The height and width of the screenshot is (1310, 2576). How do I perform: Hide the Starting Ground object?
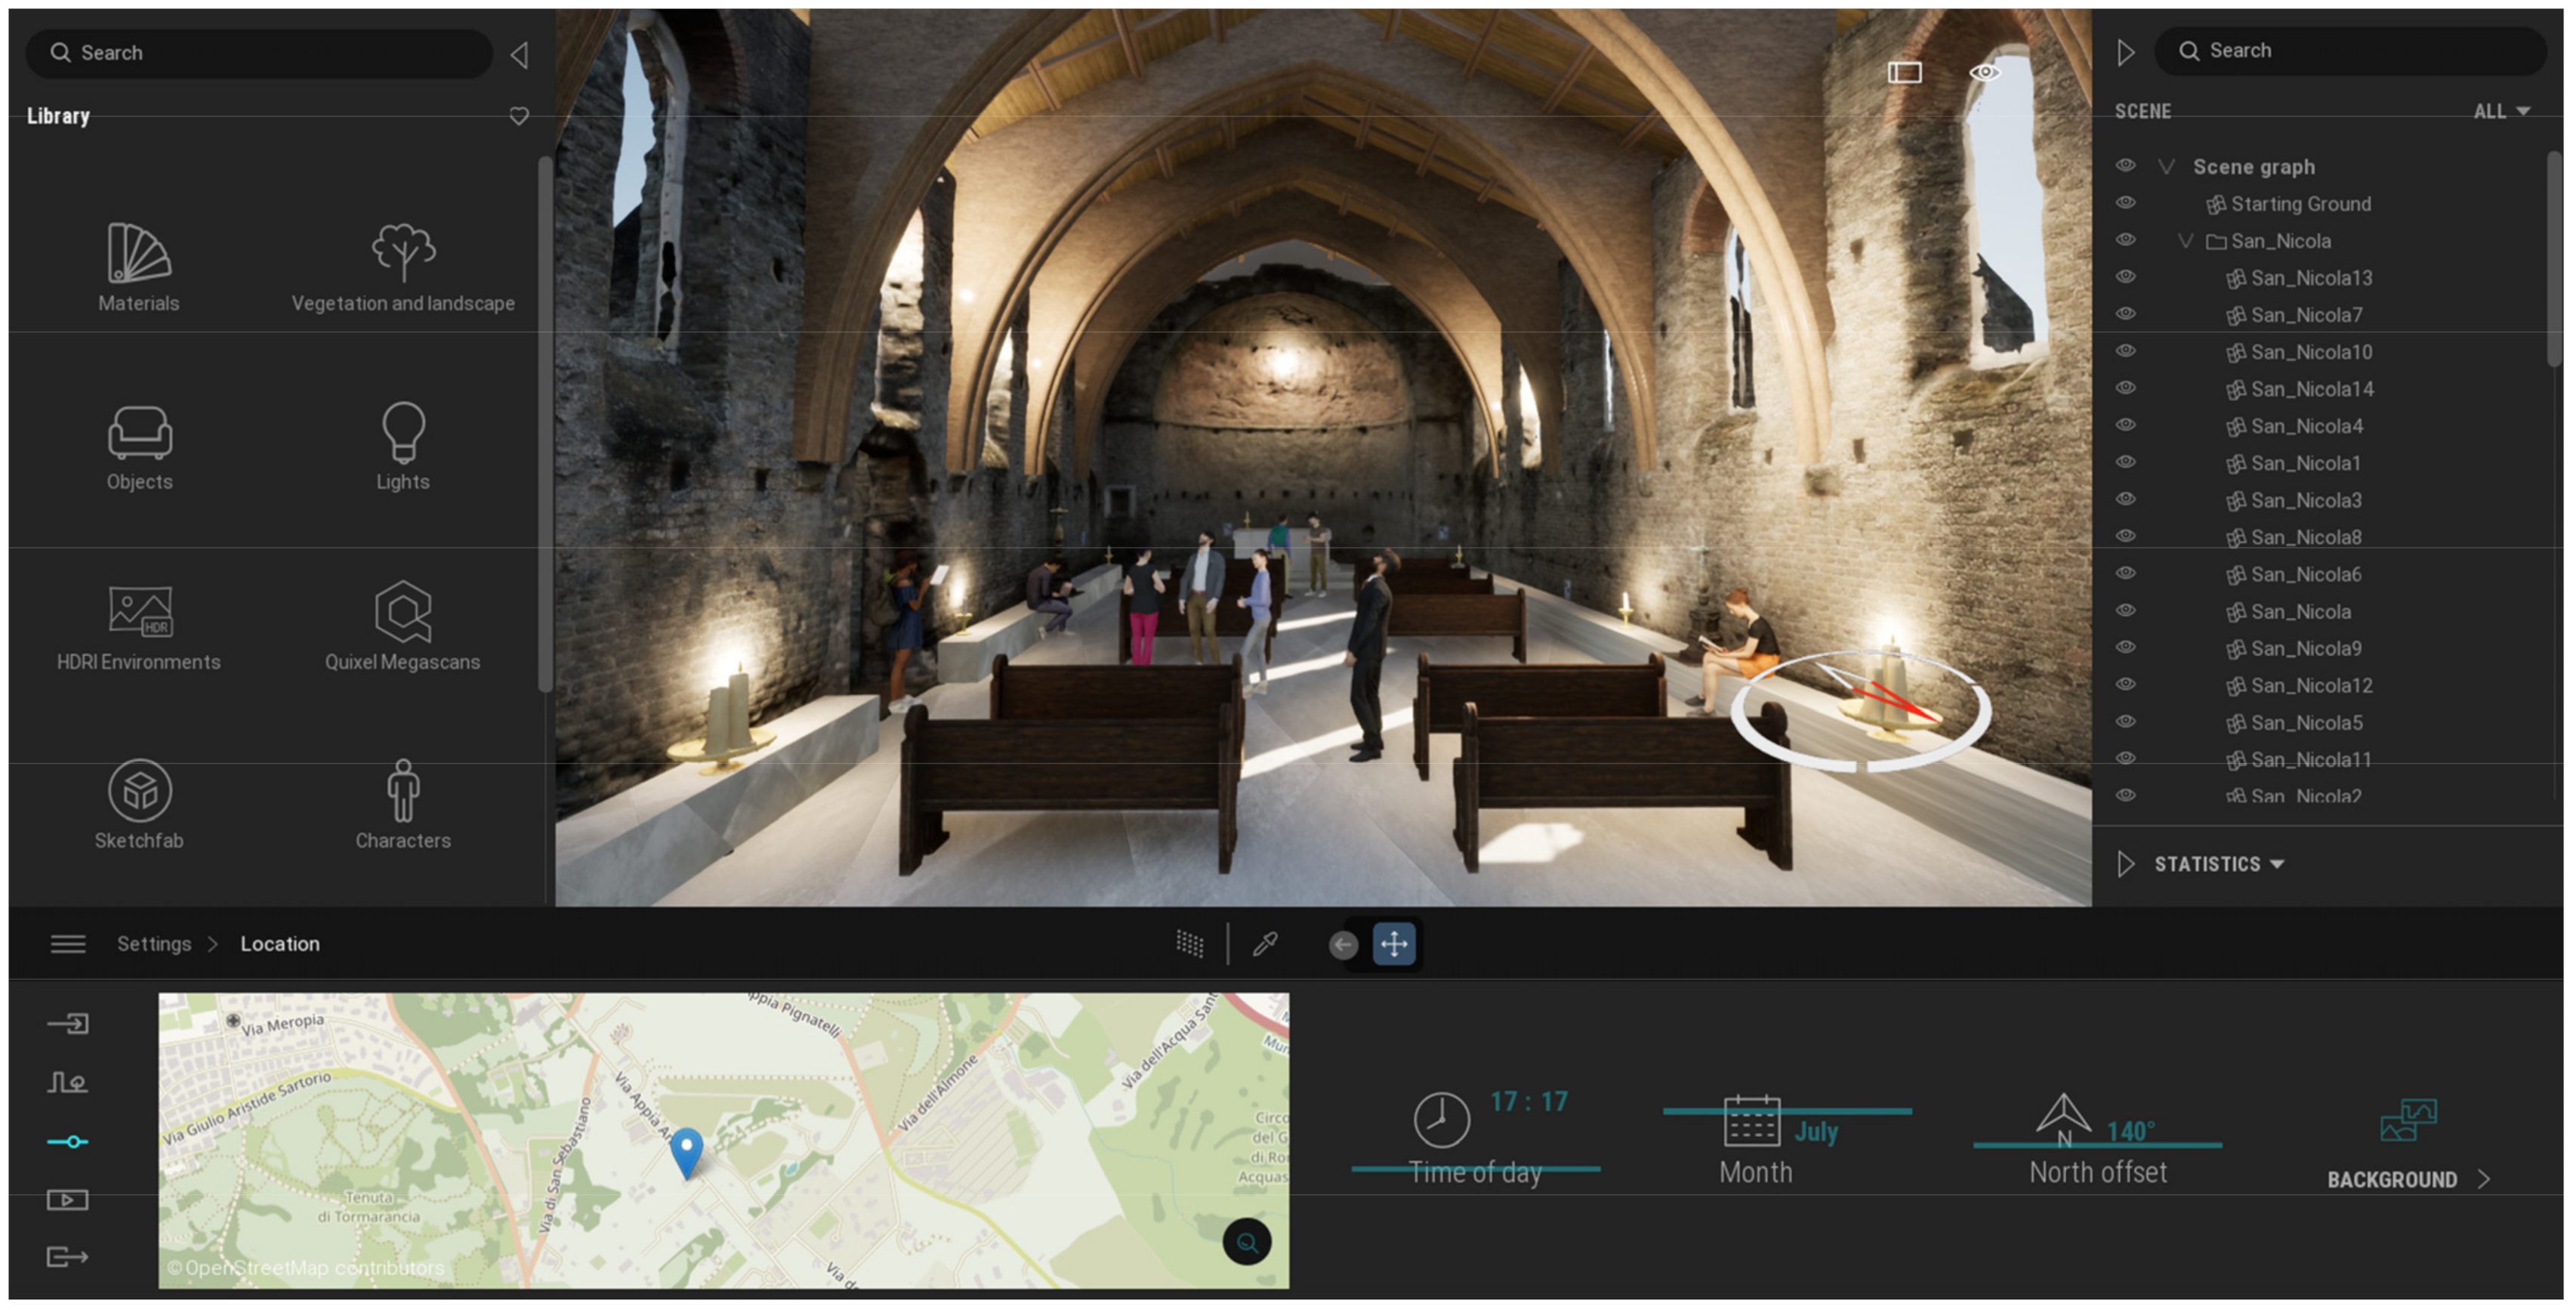2126,203
